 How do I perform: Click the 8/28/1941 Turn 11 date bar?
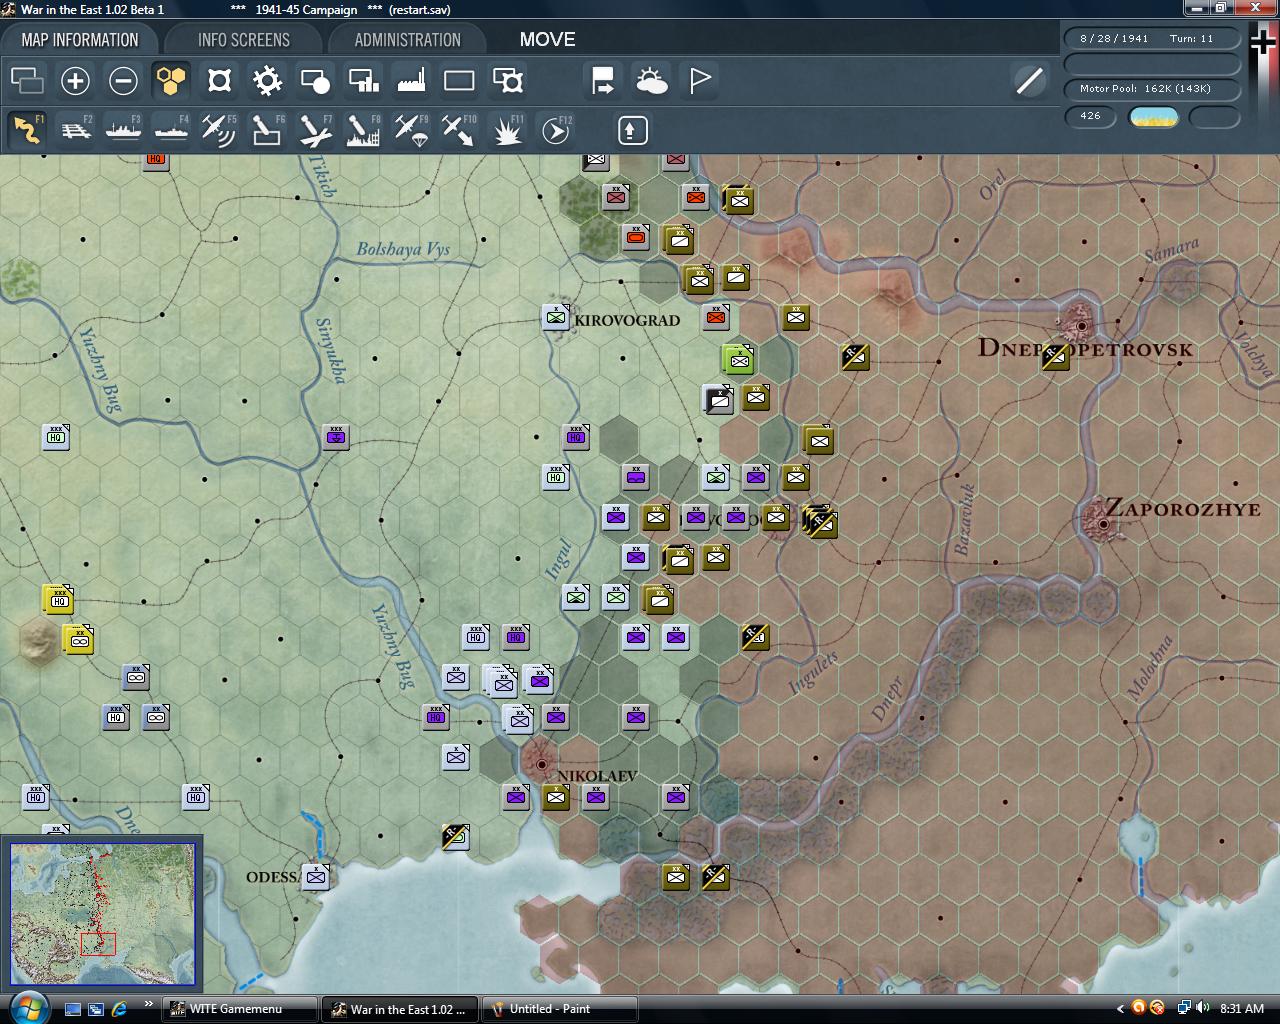[1152, 38]
